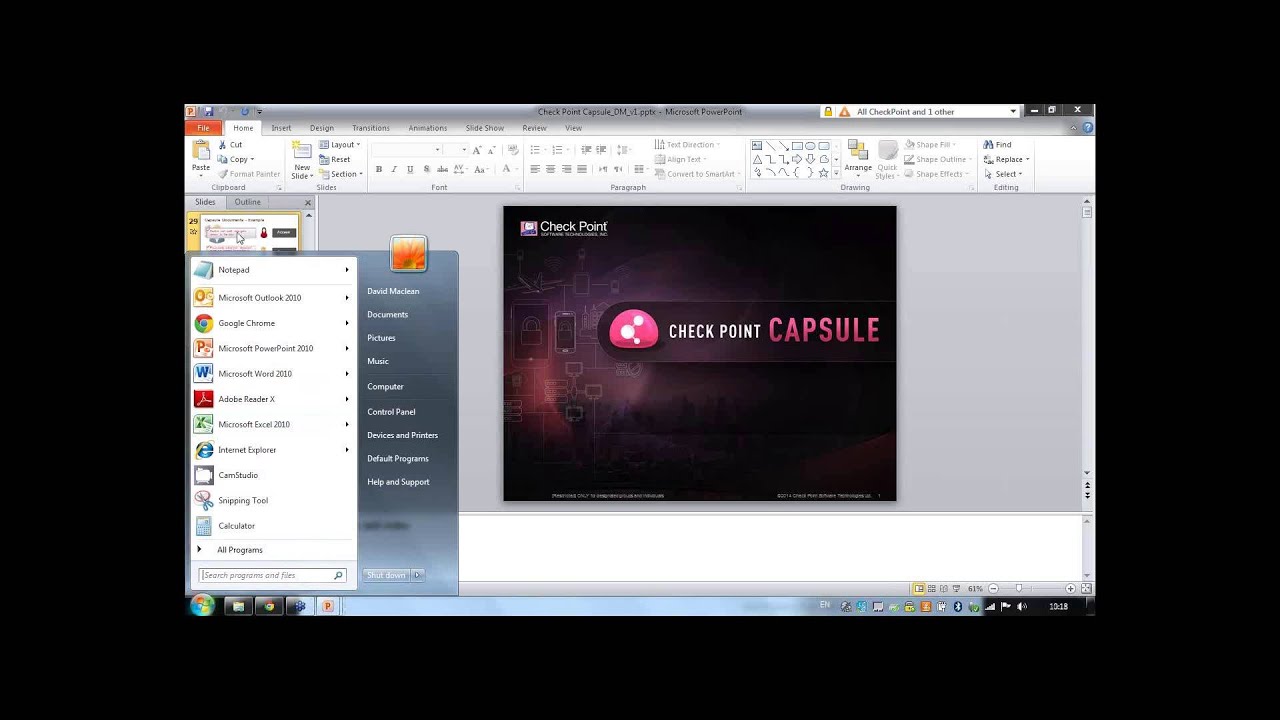1280x720 pixels.
Task: Toggle Underline formatting
Action: 410,169
